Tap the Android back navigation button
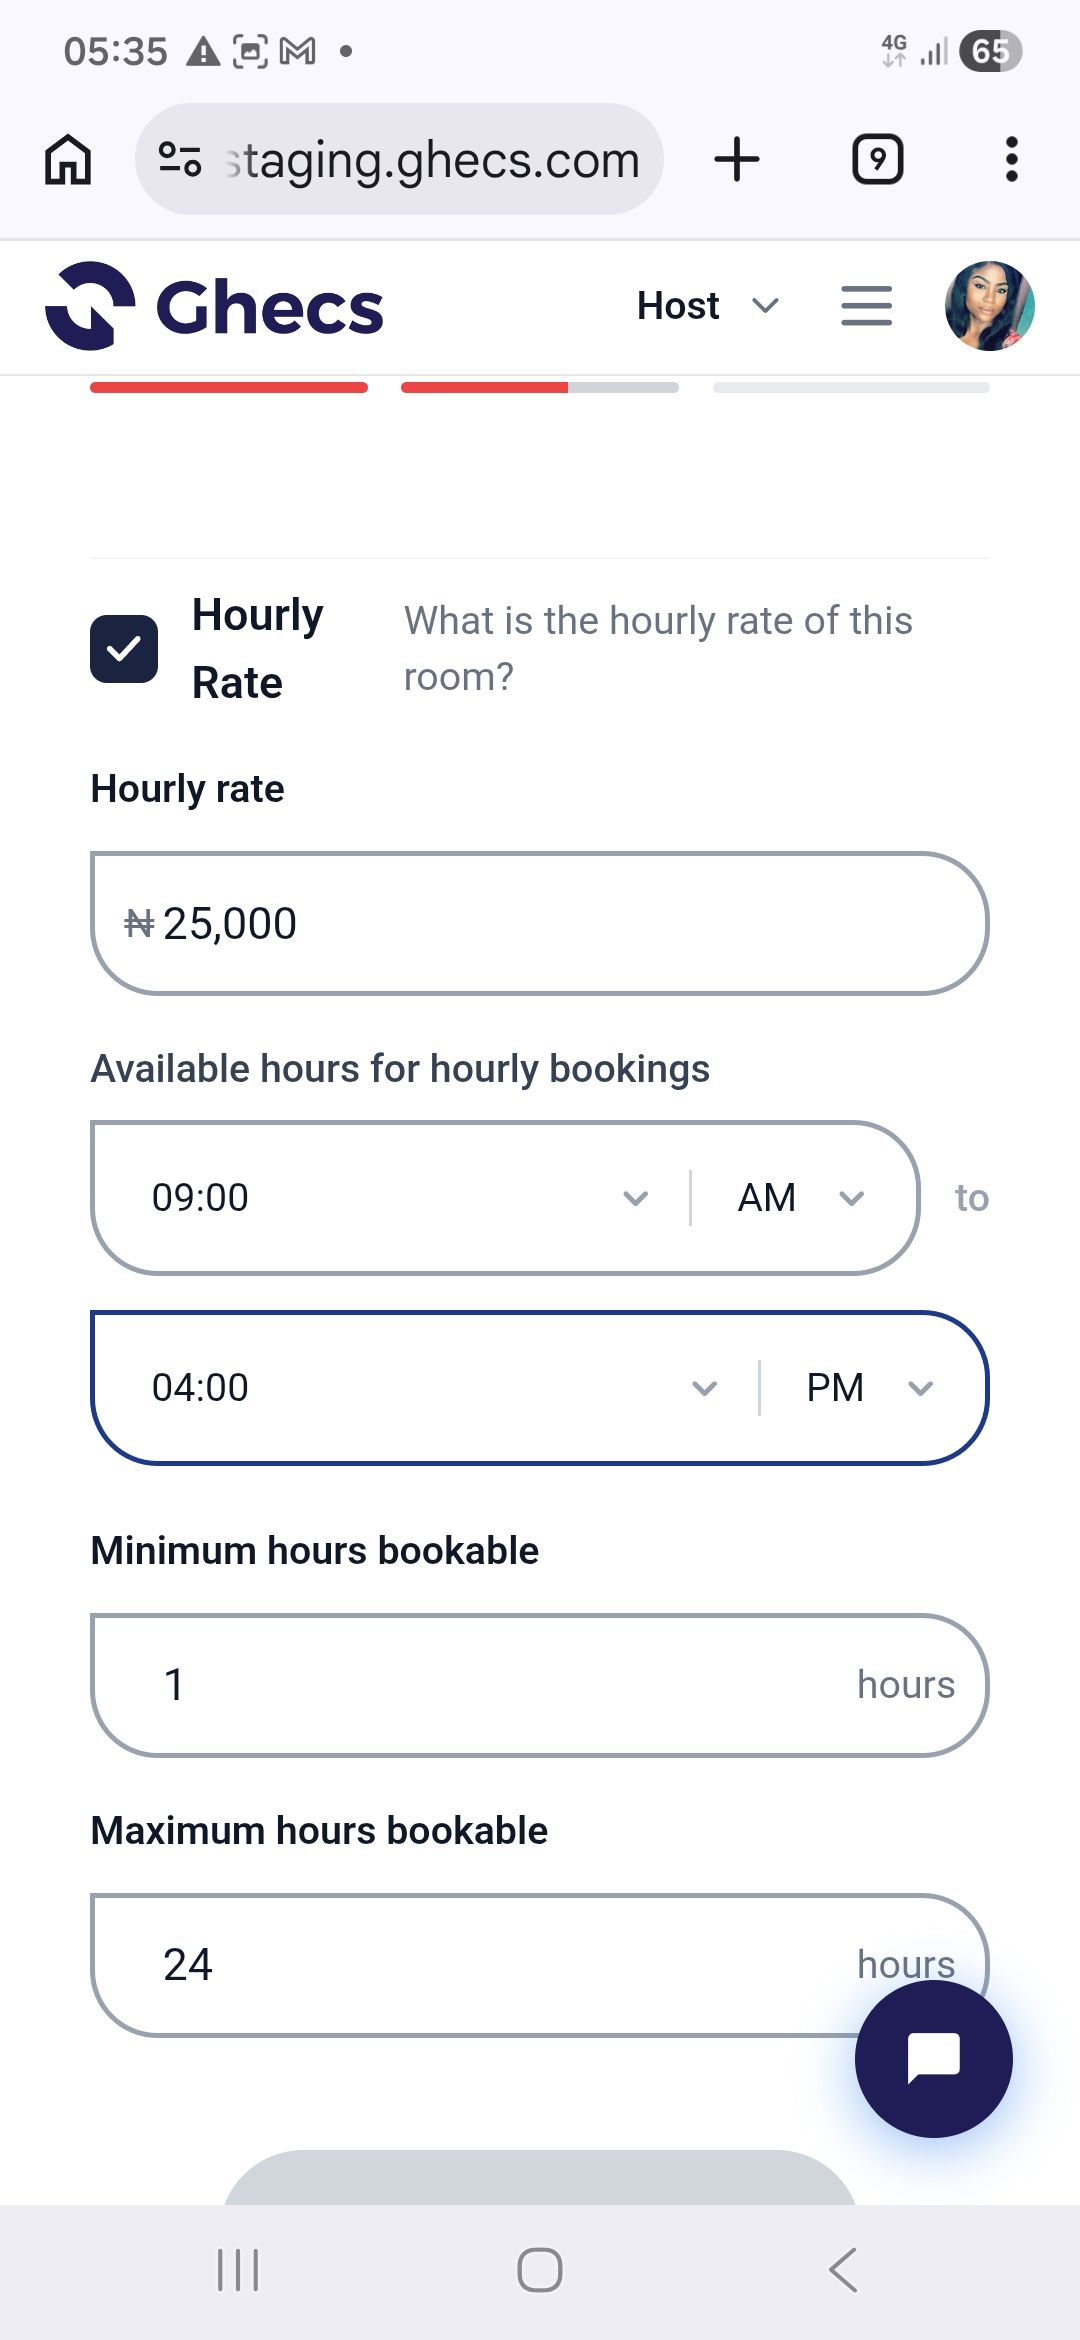The width and height of the screenshot is (1080, 2340). click(843, 2269)
